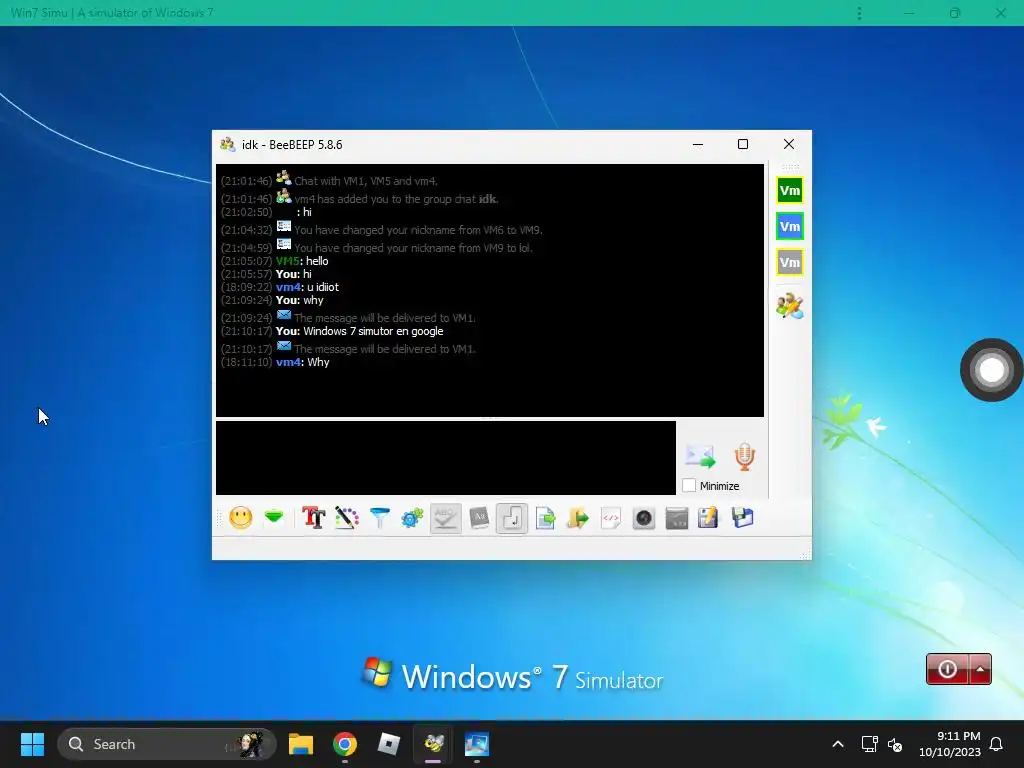Show hidden system tray icons

coord(838,744)
